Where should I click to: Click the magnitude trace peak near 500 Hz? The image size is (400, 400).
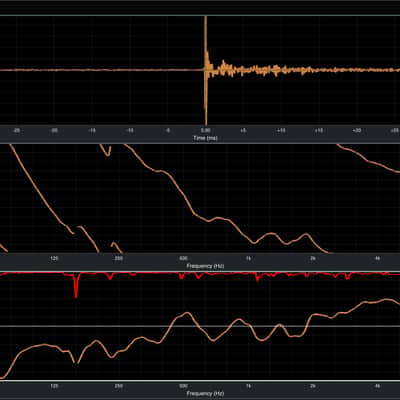tap(187, 313)
